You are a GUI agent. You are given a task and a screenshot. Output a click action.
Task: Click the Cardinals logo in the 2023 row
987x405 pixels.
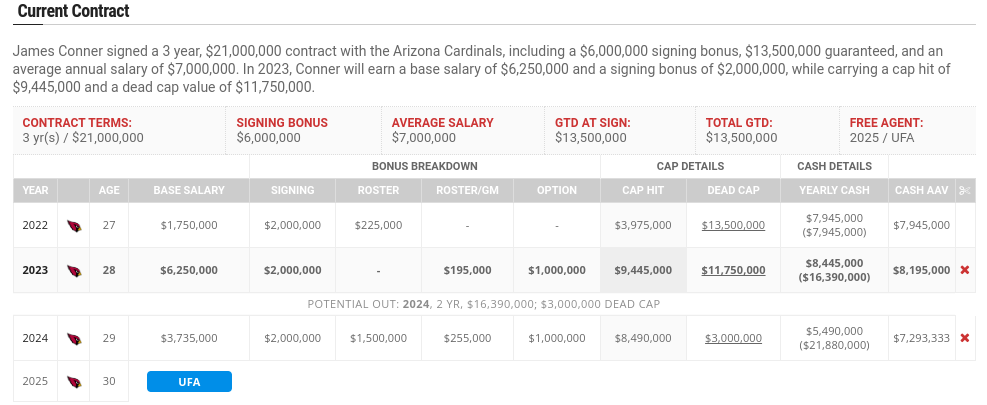pyautogui.click(x=74, y=271)
